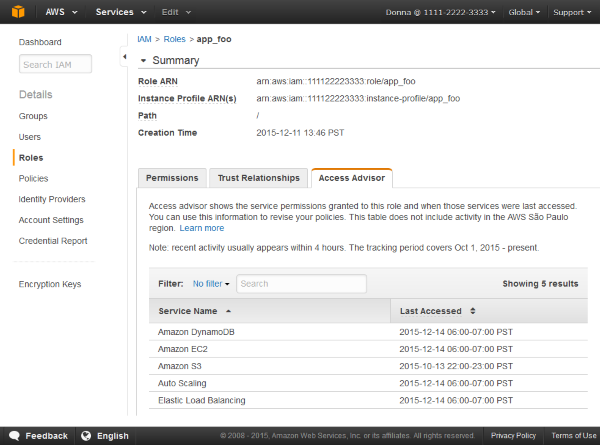Click the Learn more link

(202, 228)
